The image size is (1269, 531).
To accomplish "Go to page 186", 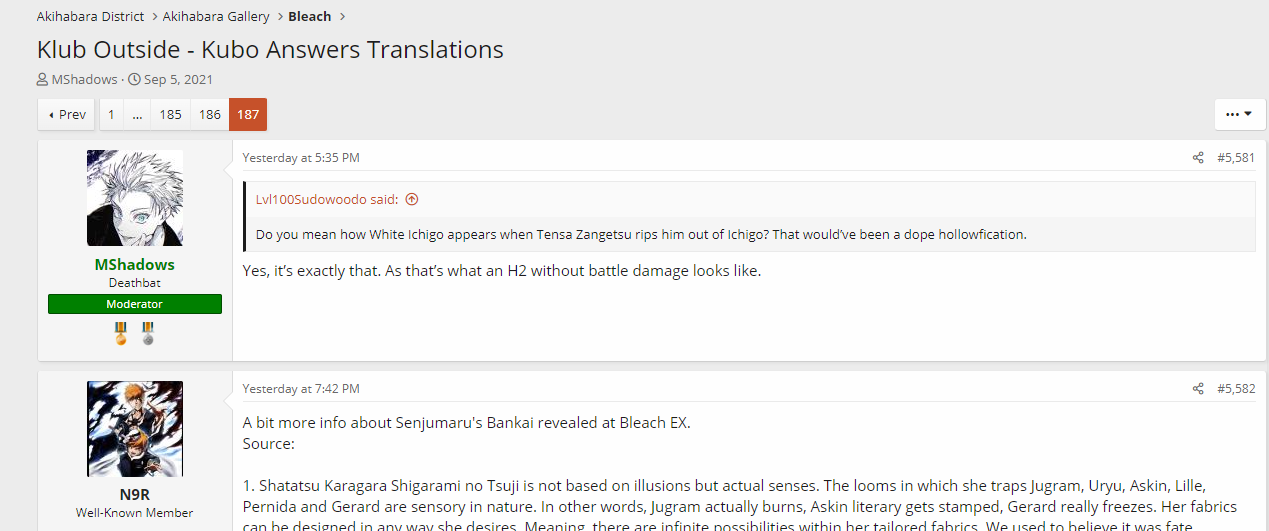I will click(x=210, y=114).
